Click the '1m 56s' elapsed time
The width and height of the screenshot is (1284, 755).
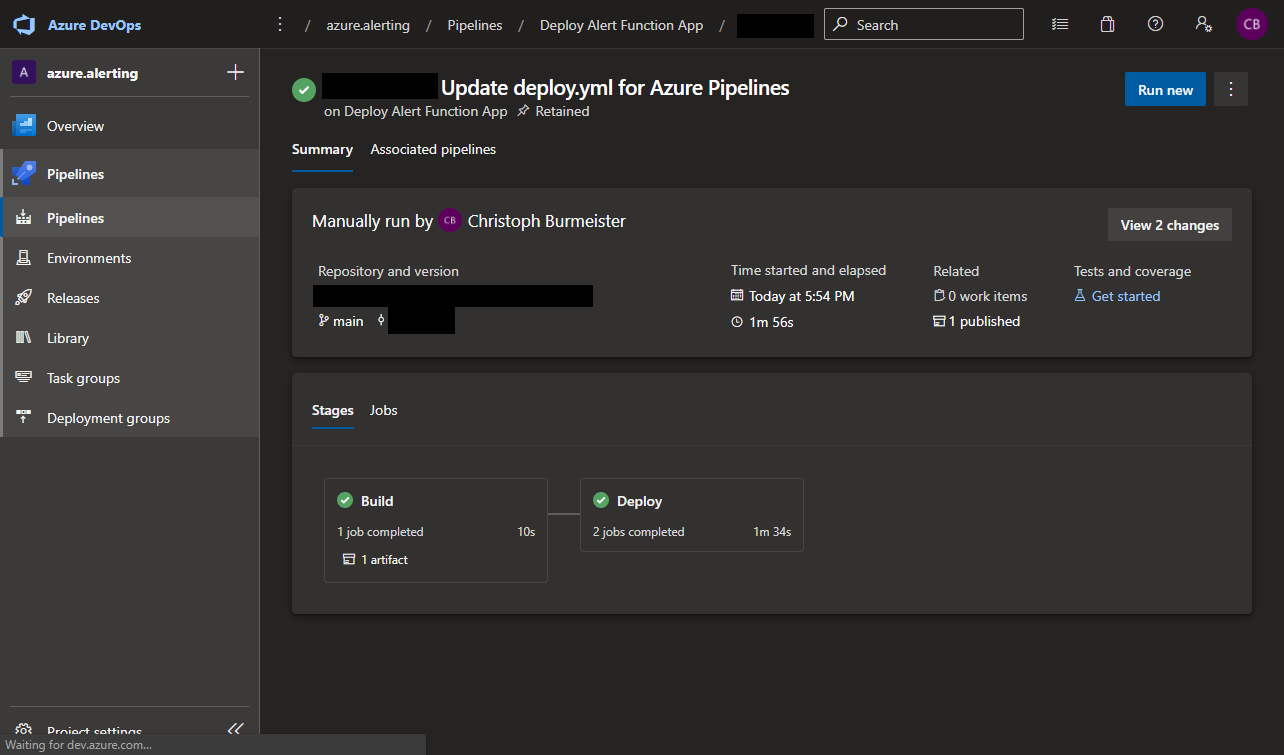(x=772, y=322)
